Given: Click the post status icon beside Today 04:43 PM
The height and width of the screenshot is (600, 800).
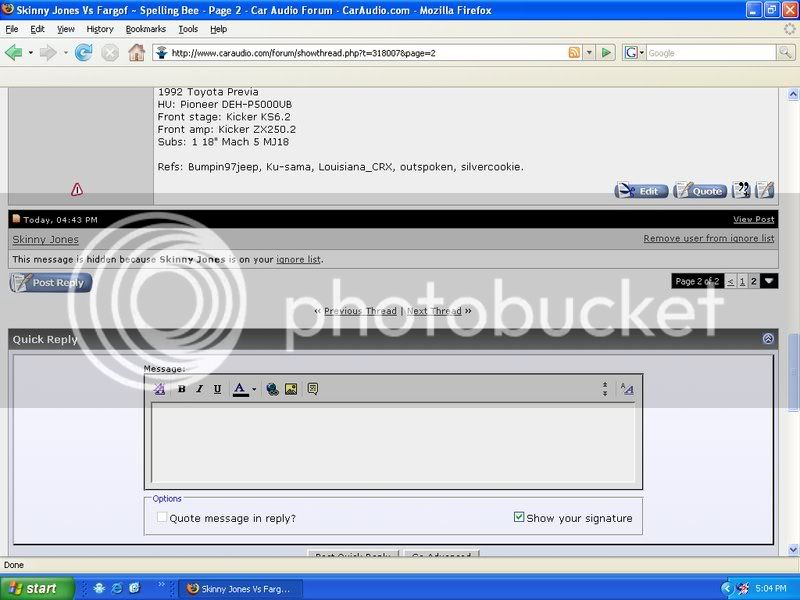Looking at the screenshot, I should (16, 219).
